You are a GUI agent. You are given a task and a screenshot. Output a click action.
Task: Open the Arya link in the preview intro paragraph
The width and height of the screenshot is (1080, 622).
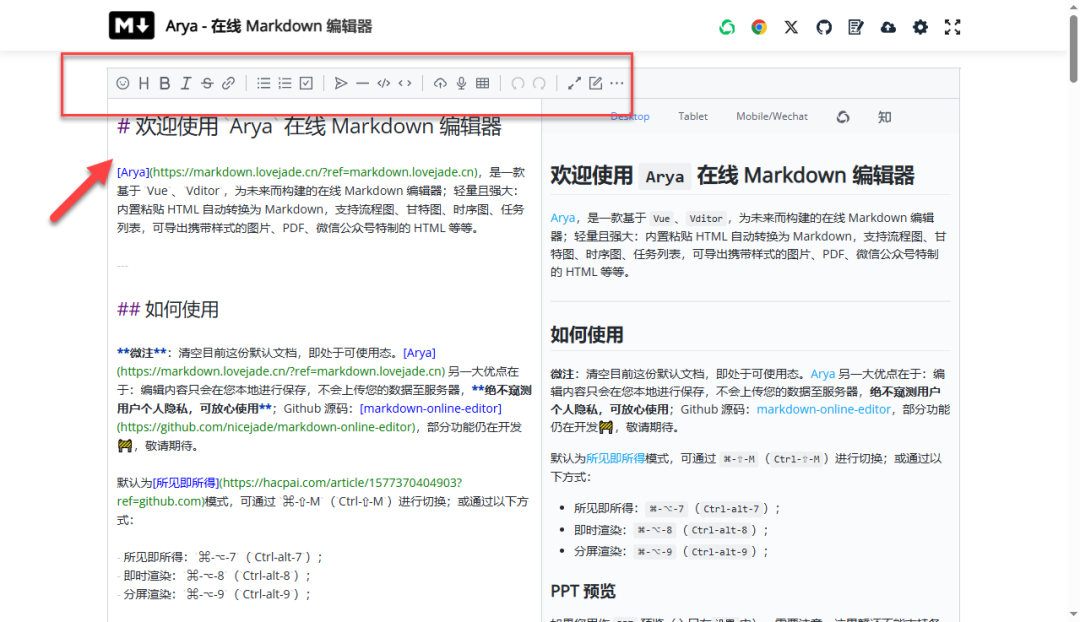pyautogui.click(x=562, y=218)
